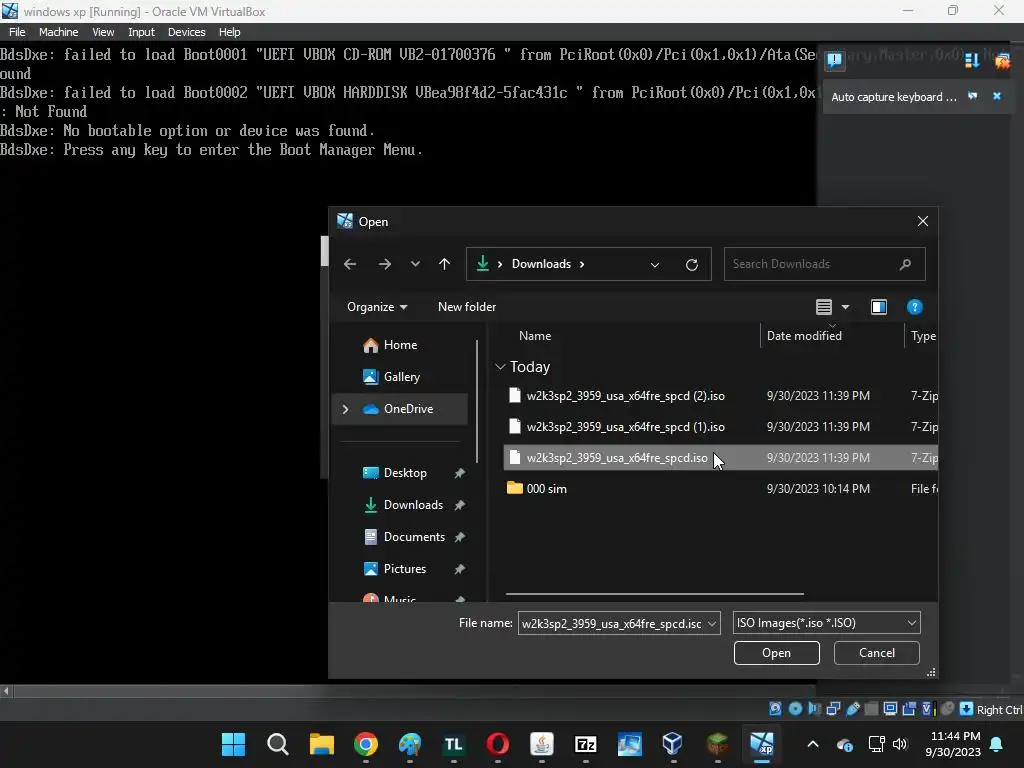Open the Devices menu
Viewport: 1024px width, 768px height.
pyautogui.click(x=187, y=32)
